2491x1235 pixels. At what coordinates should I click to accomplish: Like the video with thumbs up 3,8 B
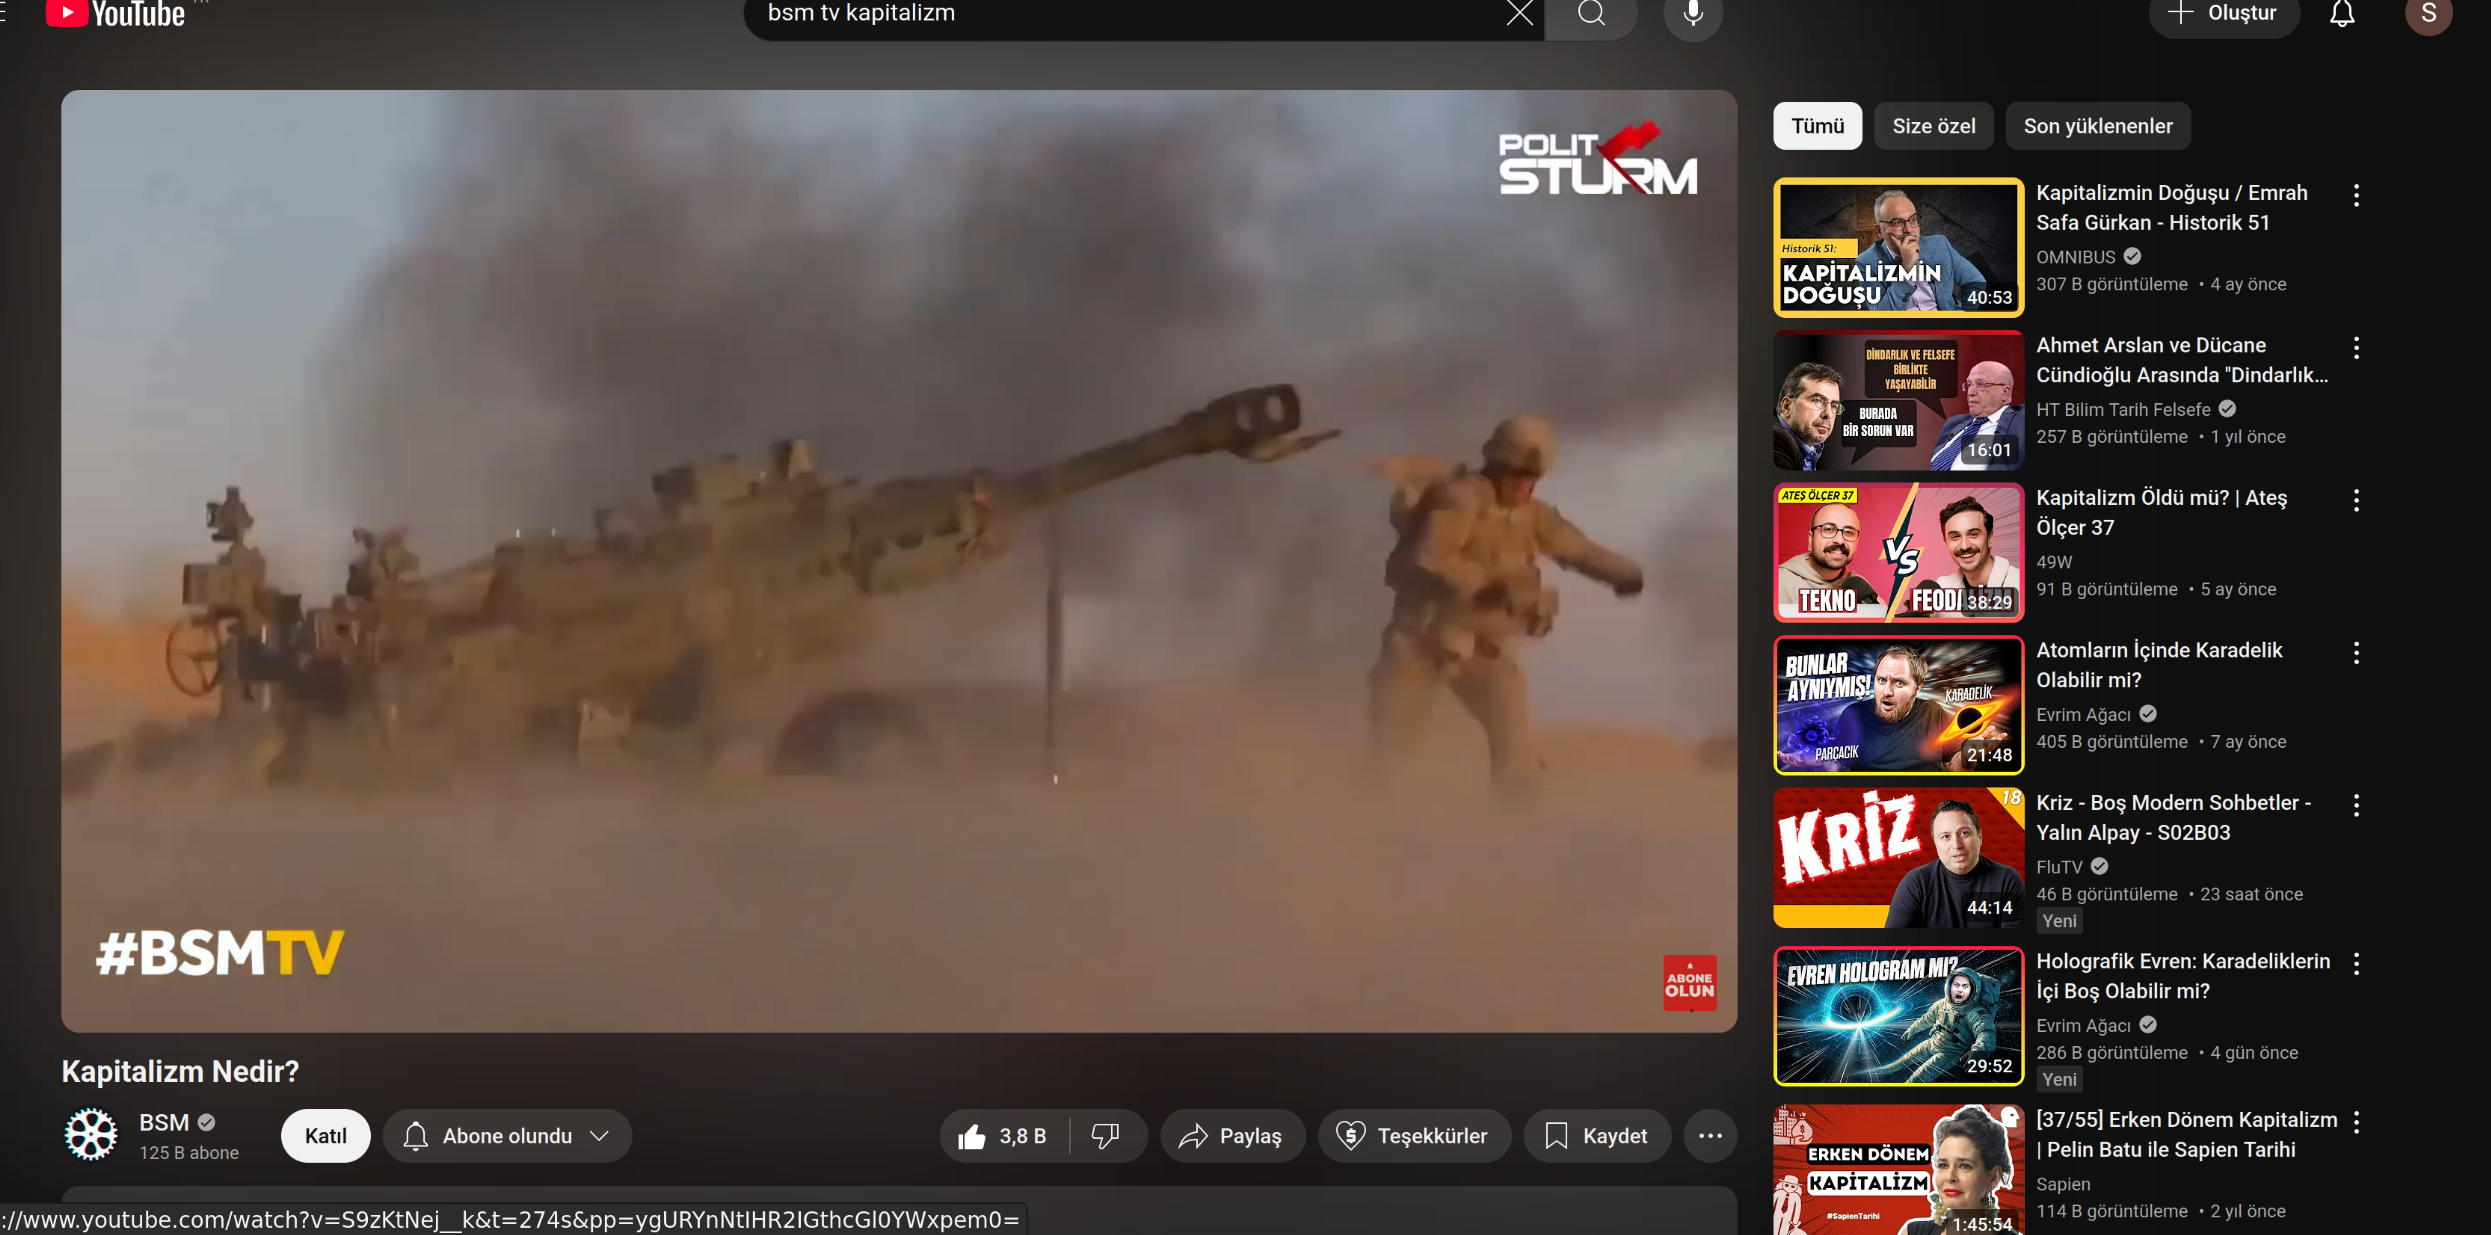click(1003, 1136)
